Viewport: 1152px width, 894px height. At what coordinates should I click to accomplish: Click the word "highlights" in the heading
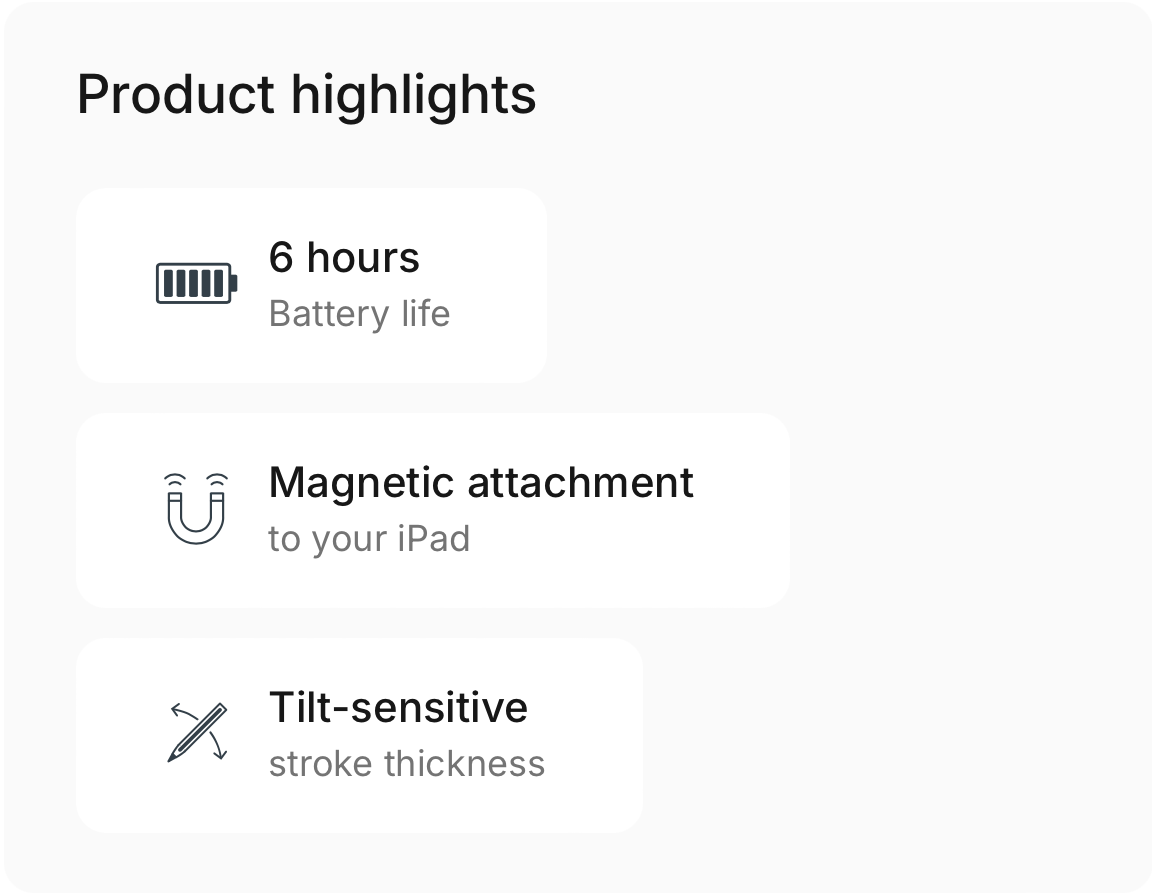click(414, 95)
